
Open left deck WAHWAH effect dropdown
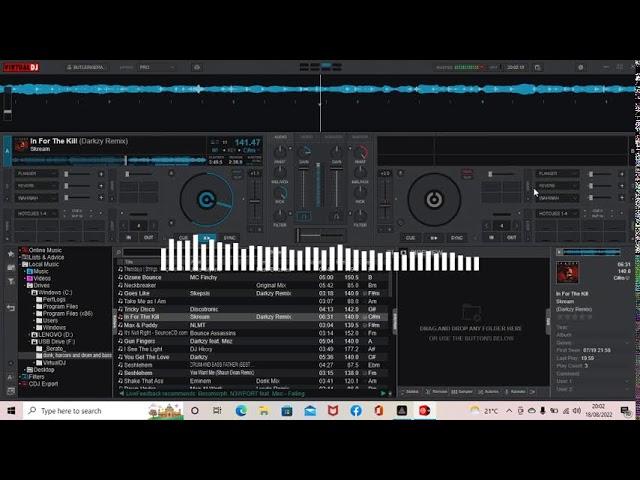pyautogui.click(x=36, y=198)
